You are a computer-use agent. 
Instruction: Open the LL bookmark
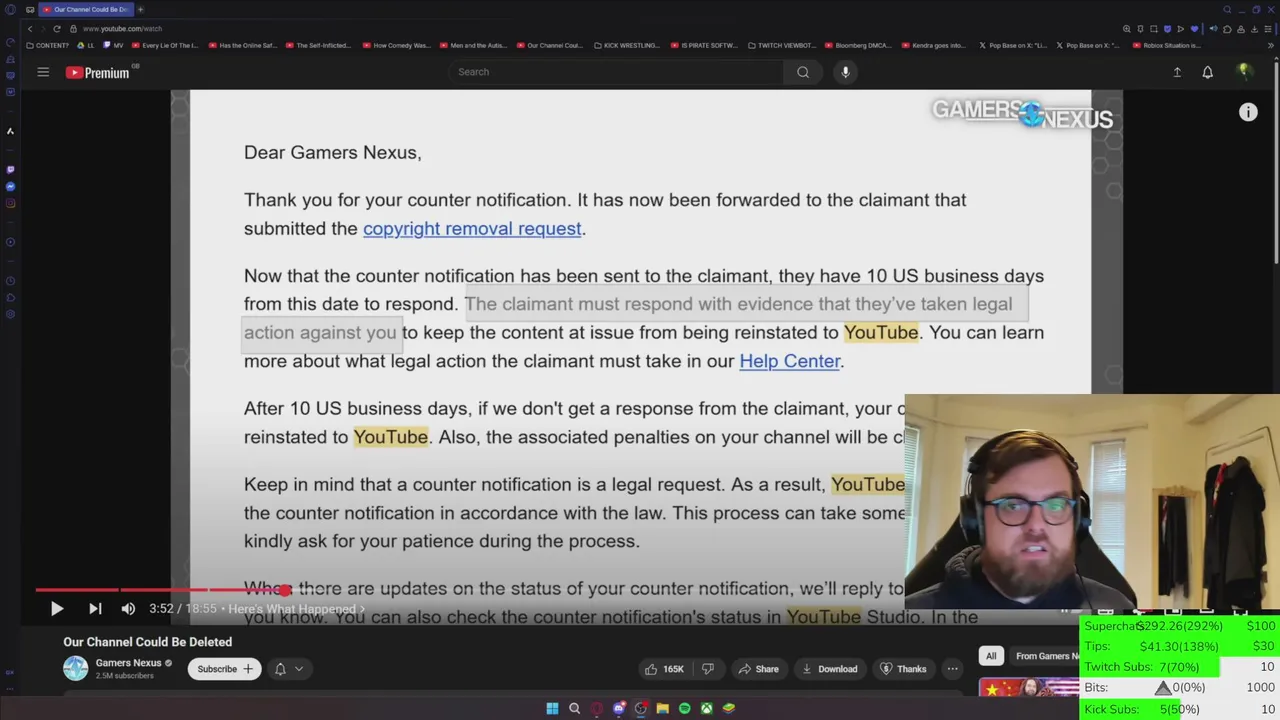[87, 45]
